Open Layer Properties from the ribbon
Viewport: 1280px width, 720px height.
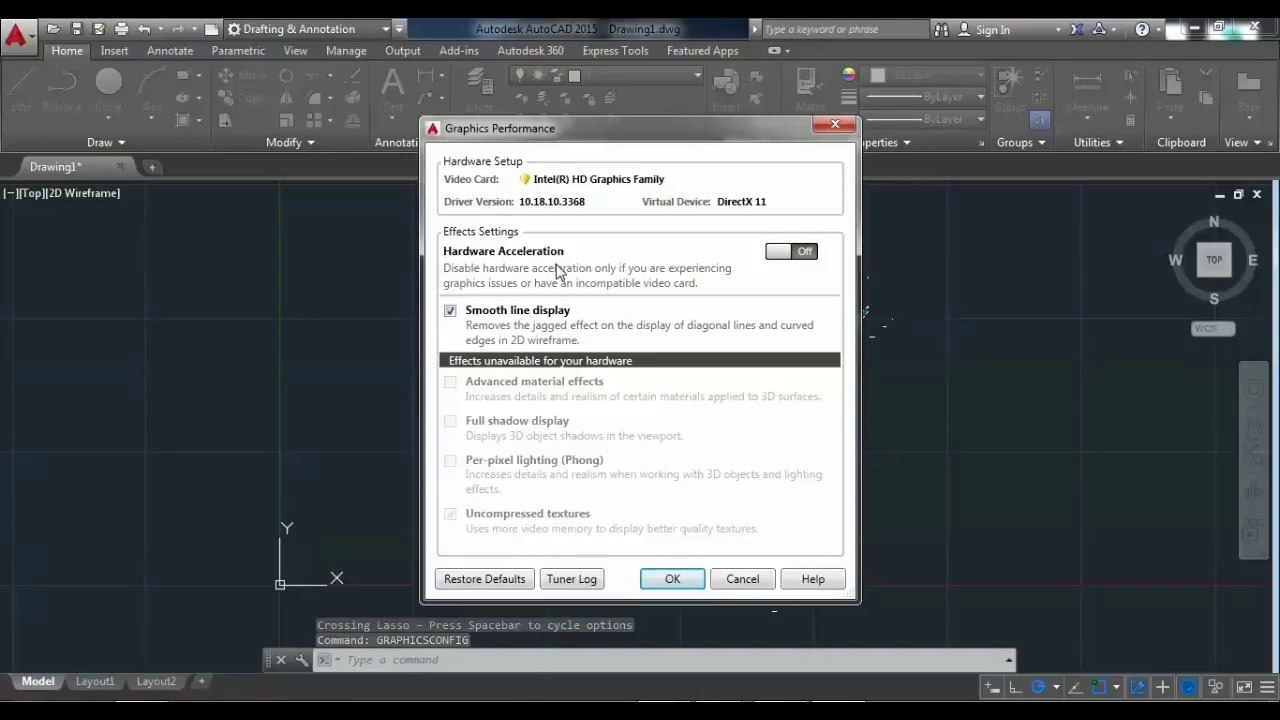480,88
